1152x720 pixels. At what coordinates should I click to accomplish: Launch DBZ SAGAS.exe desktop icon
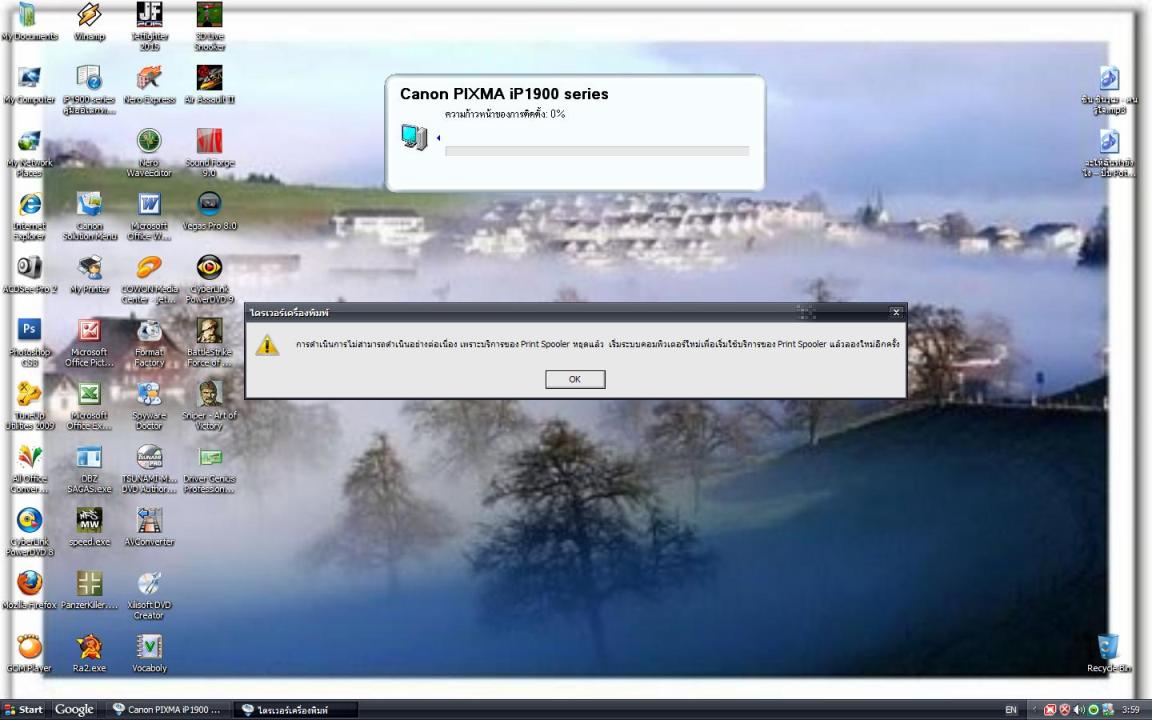point(89,469)
